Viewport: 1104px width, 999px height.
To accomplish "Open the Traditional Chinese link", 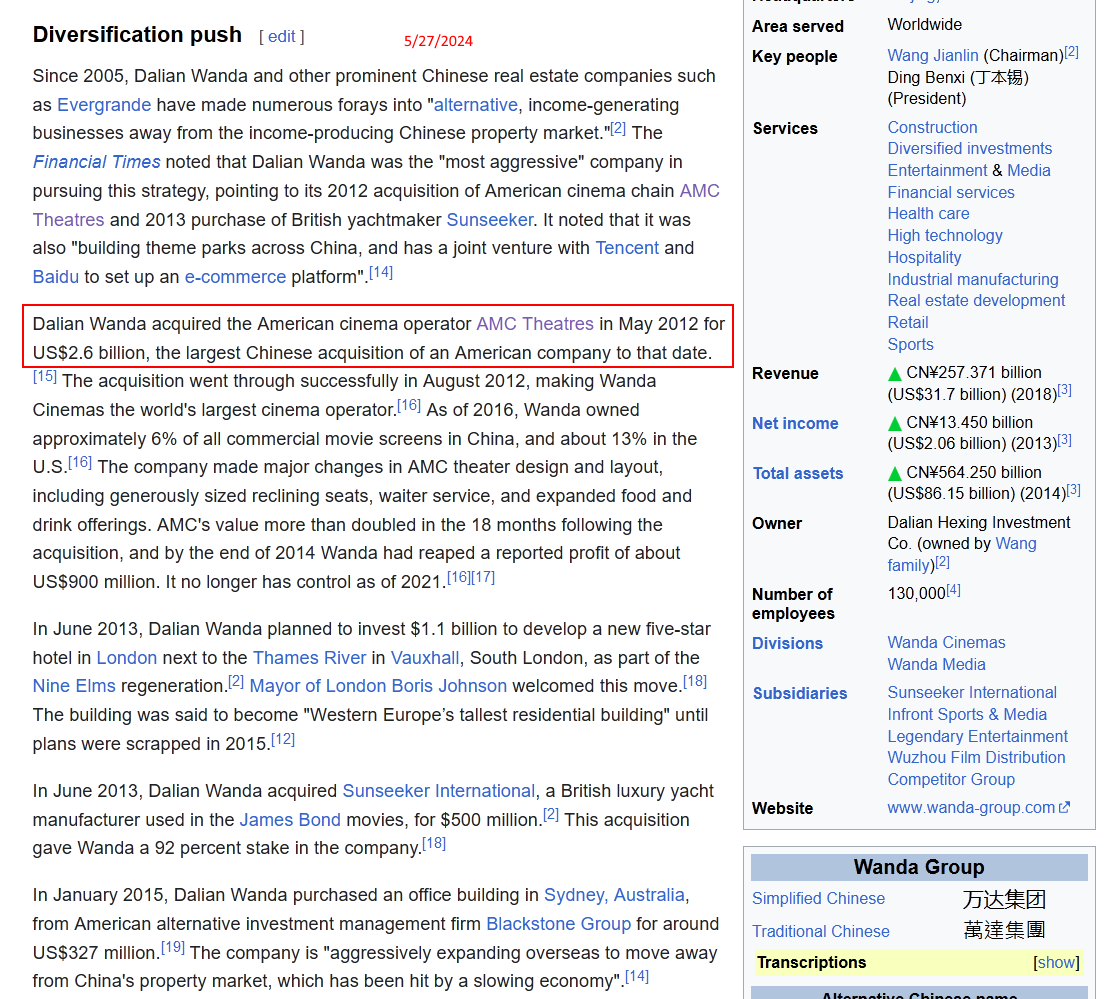I will [821, 931].
